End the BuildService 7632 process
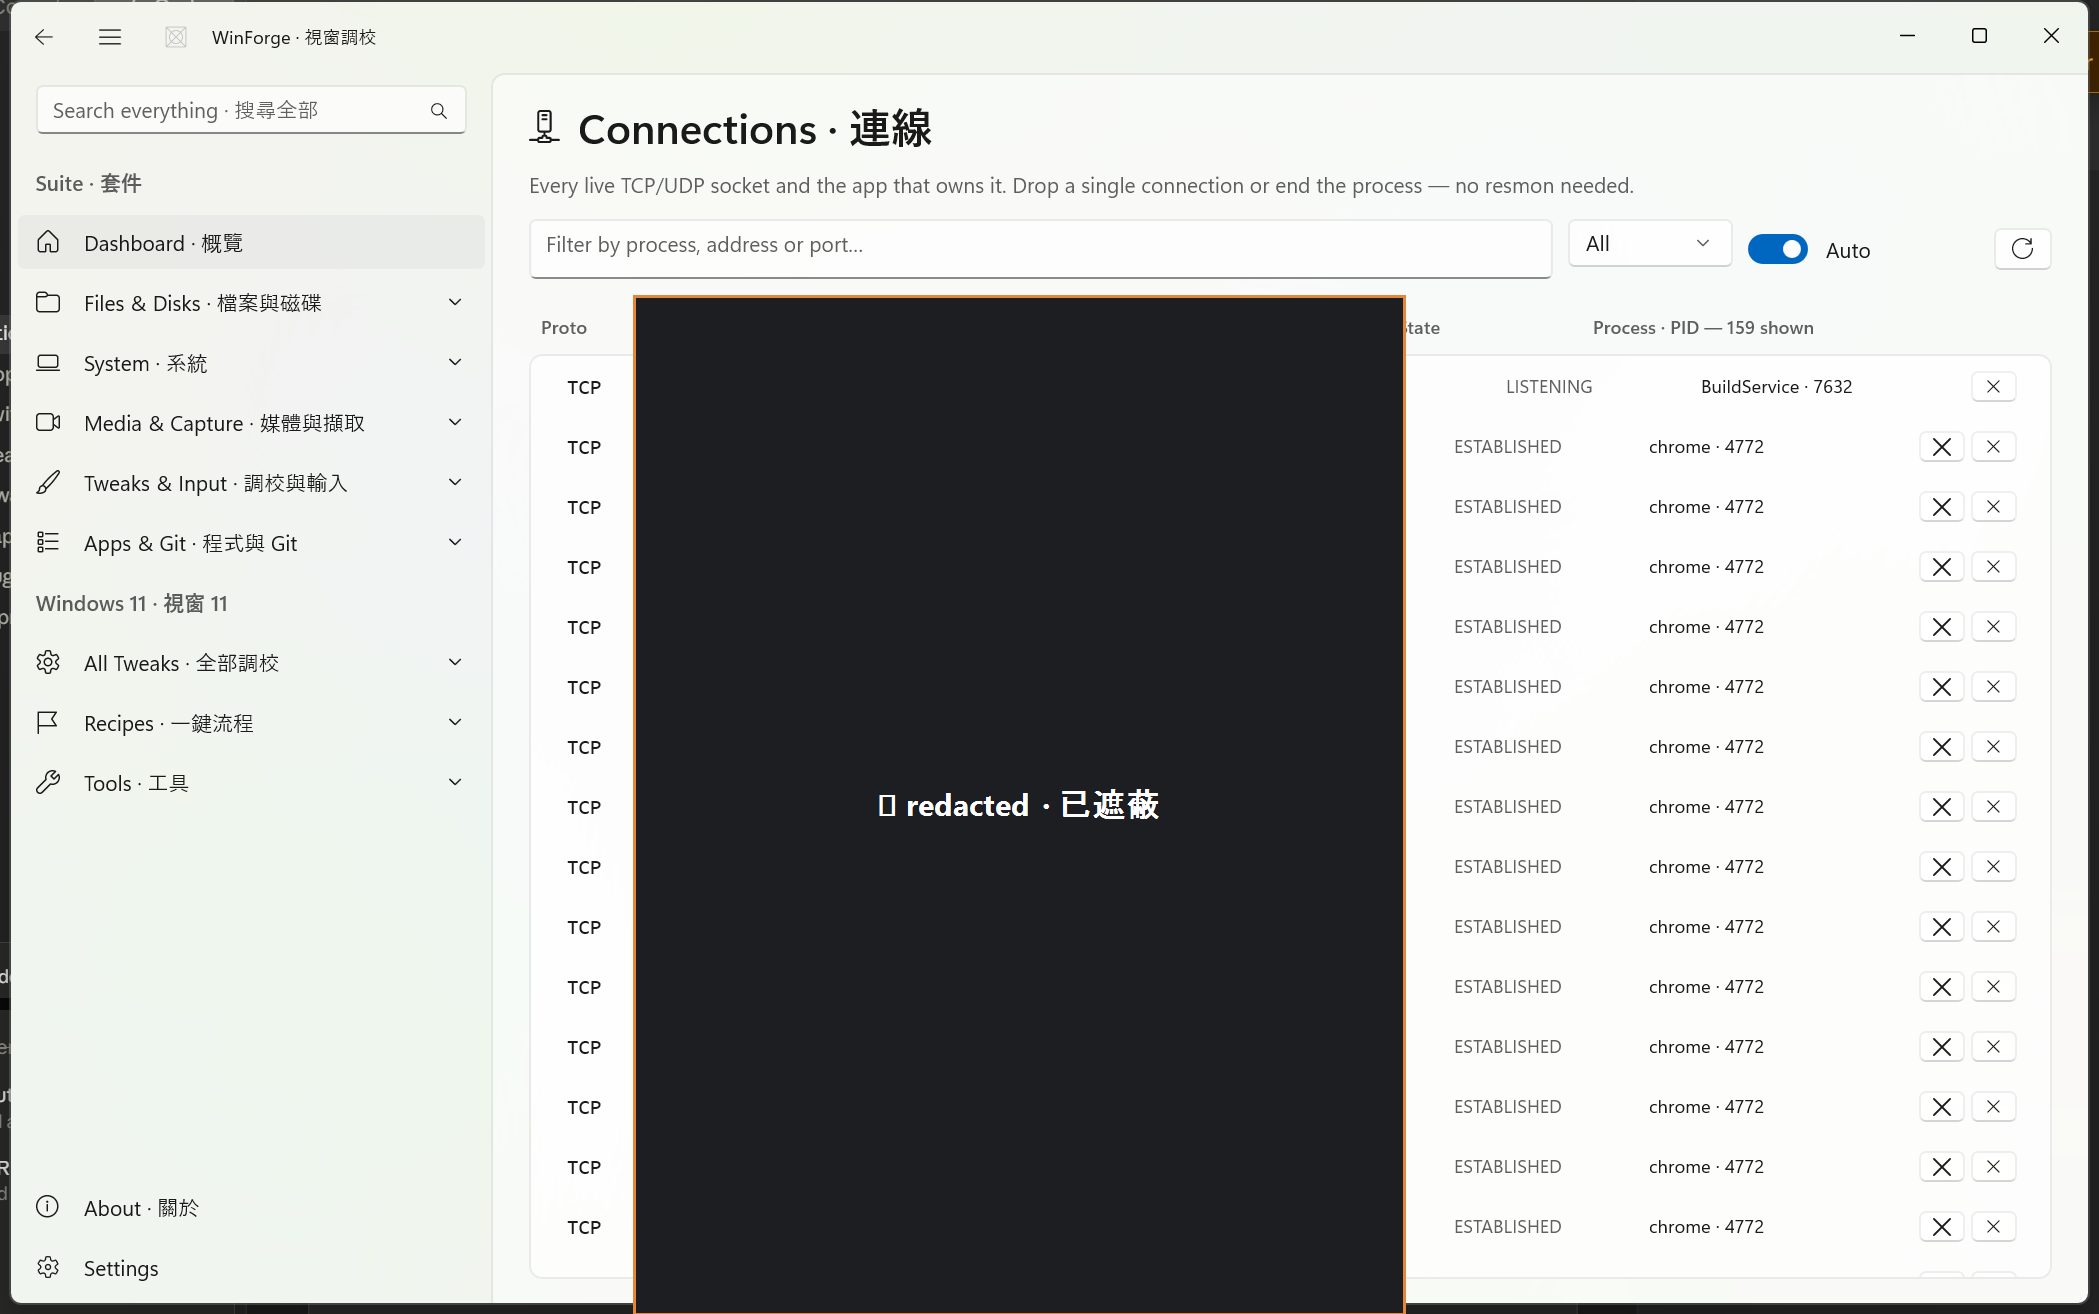Viewport: 2099px width, 1314px height. click(1993, 387)
